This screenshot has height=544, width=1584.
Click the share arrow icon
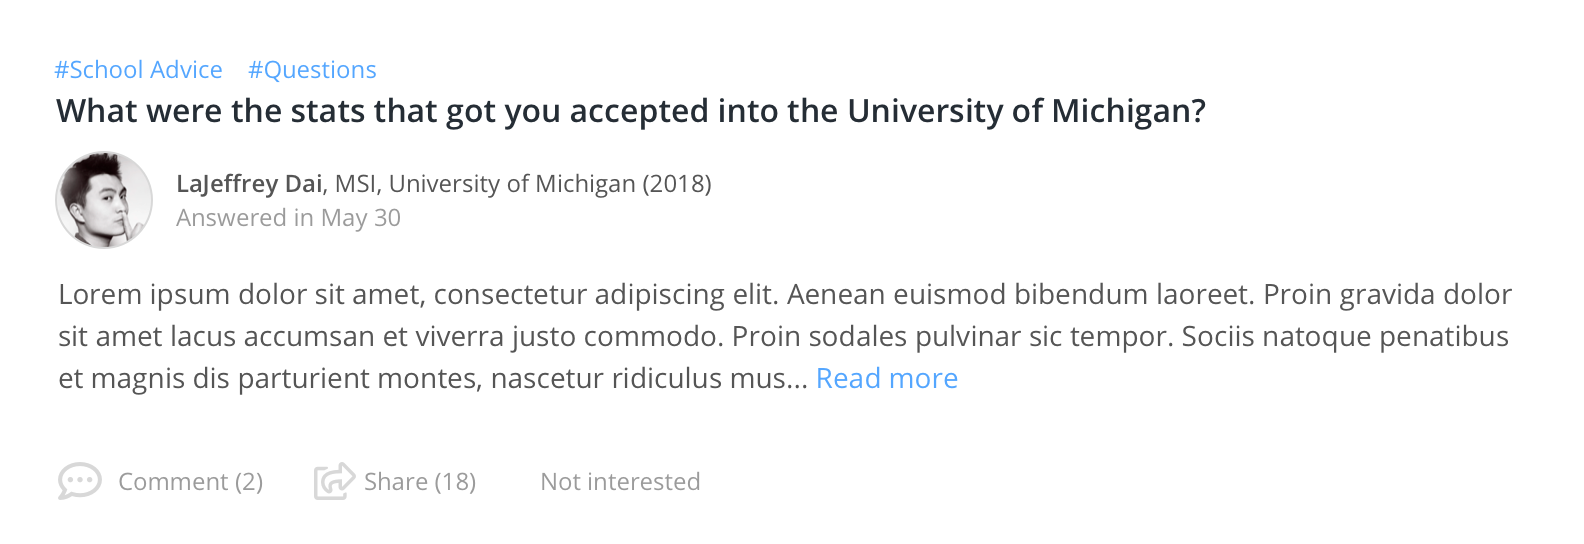[x=334, y=481]
